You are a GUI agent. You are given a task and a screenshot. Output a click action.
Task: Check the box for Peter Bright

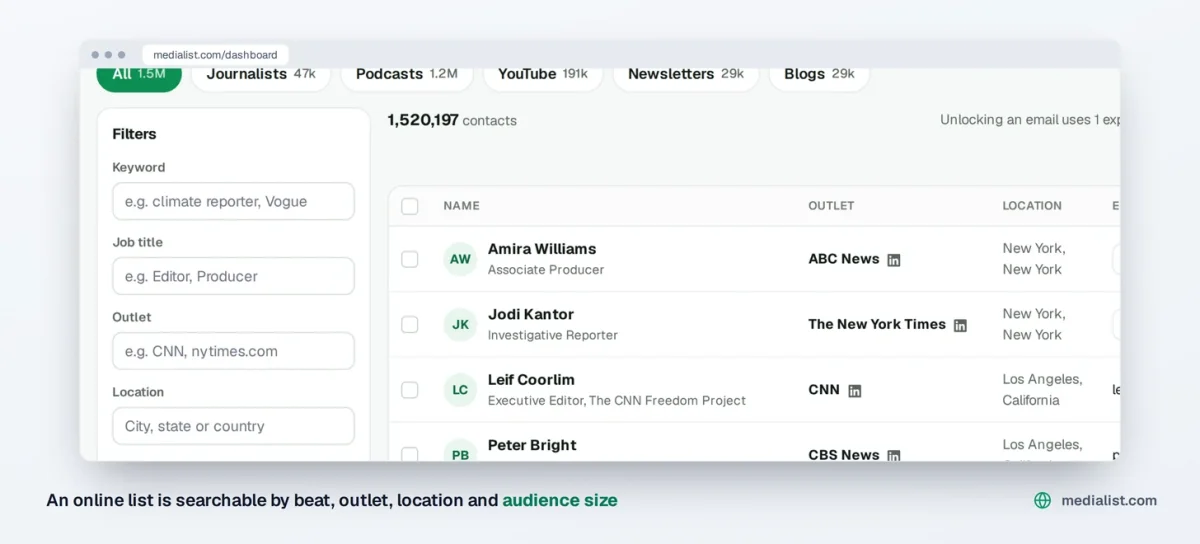(410, 454)
